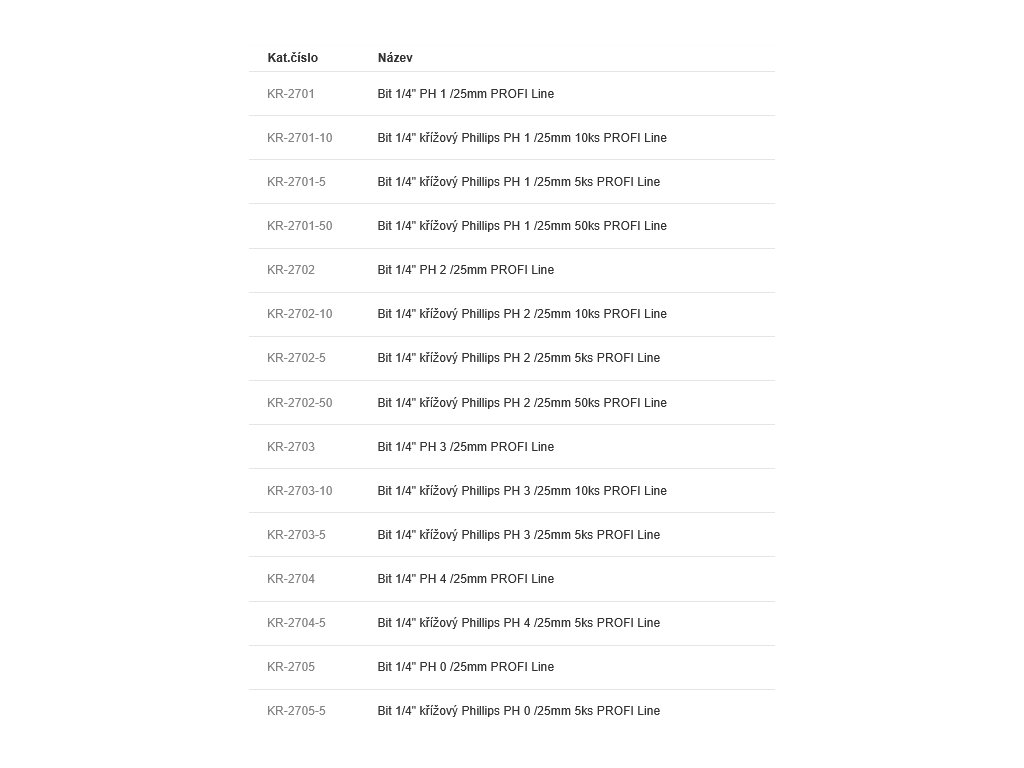Open catalog number KR-2703-10
This screenshot has height=768, width=1024.
click(300, 491)
